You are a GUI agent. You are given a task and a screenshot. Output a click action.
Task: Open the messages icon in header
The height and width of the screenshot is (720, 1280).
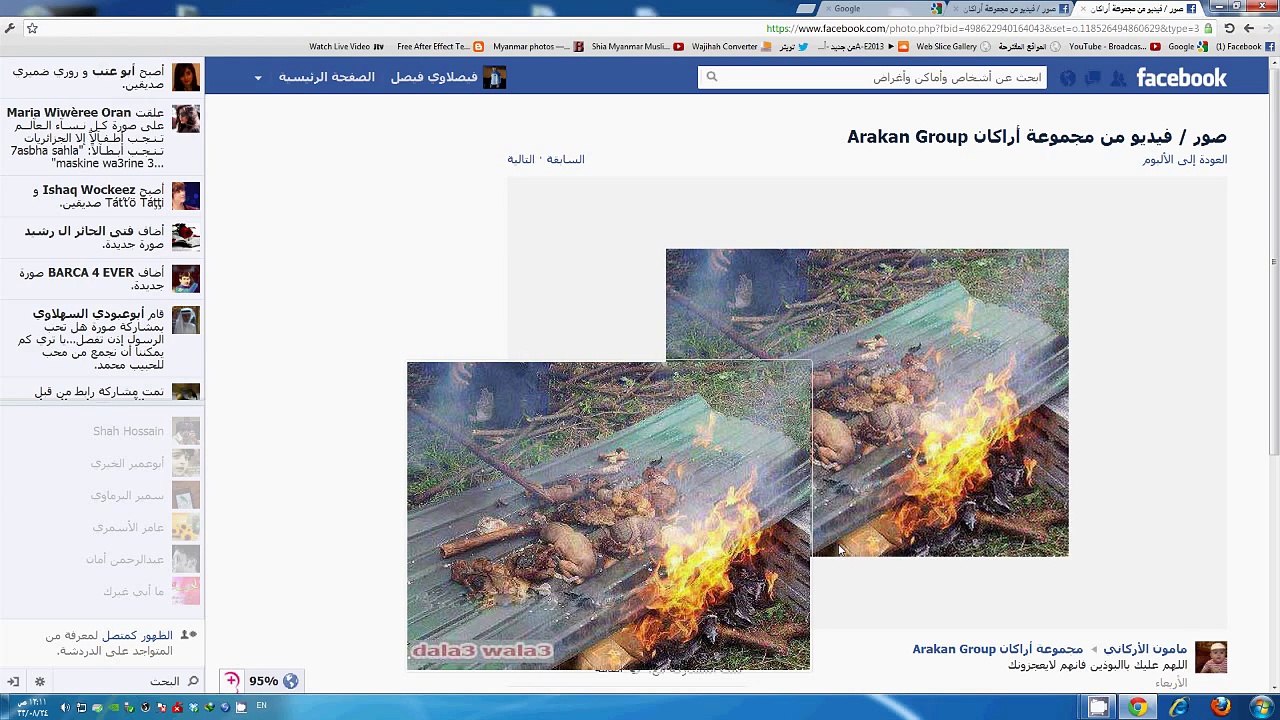(1093, 78)
